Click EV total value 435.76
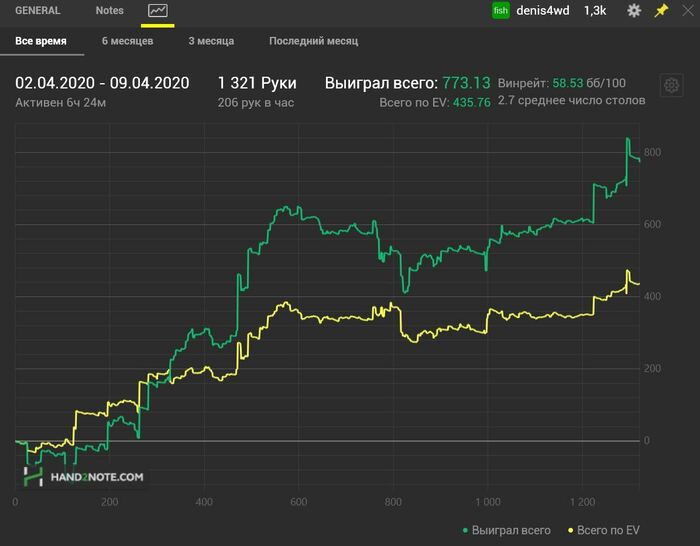The image size is (700, 546). coord(471,103)
